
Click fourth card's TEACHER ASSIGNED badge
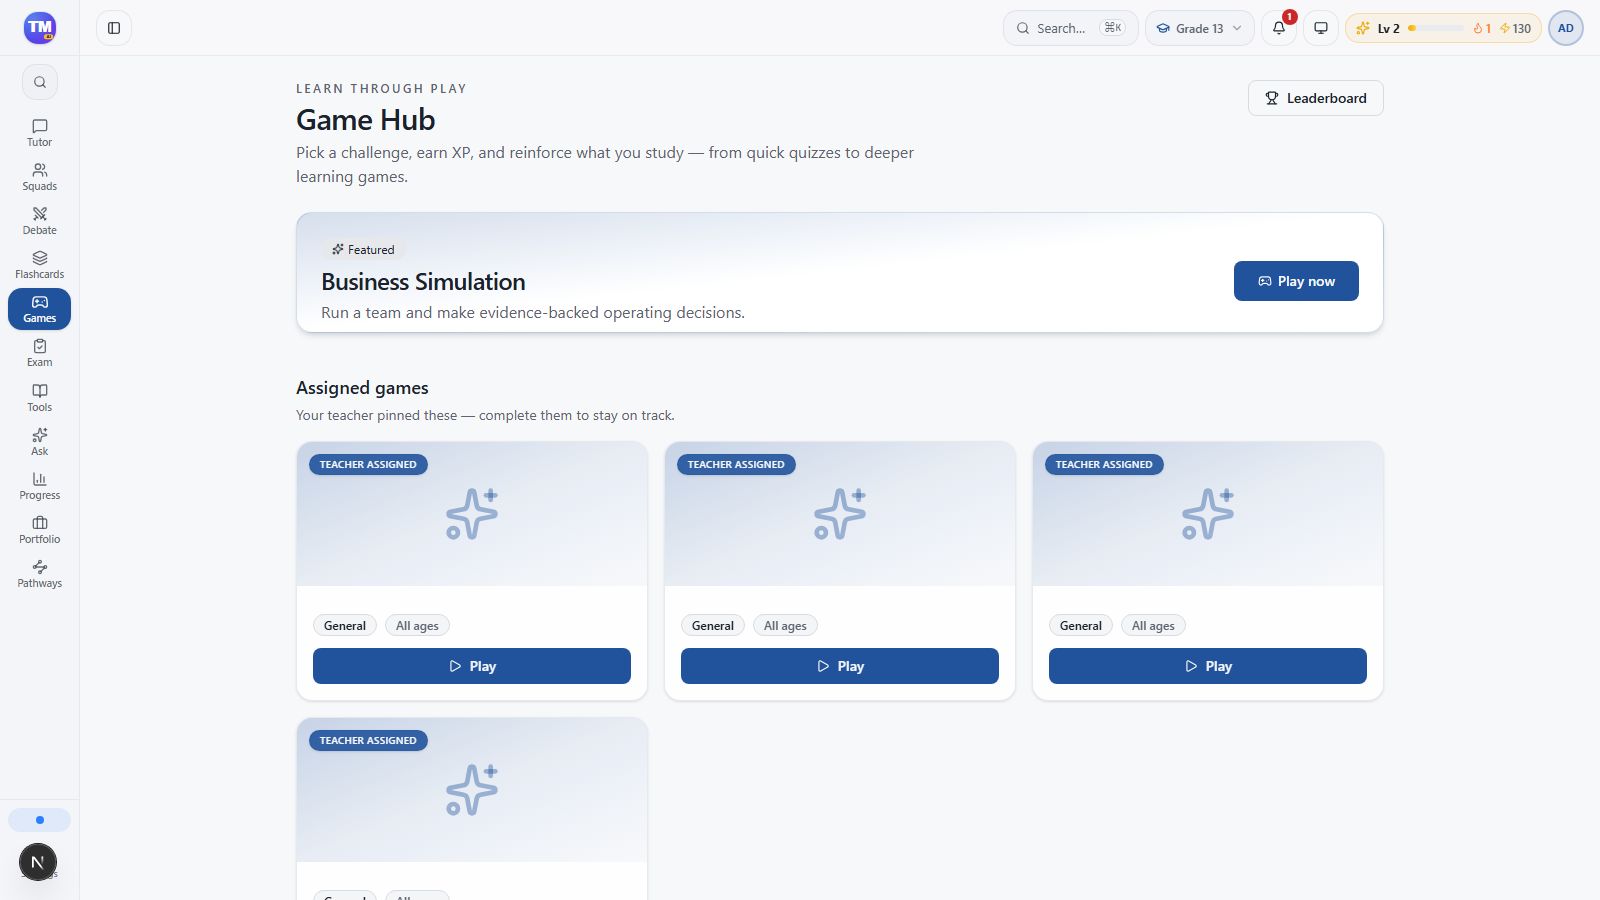(368, 741)
